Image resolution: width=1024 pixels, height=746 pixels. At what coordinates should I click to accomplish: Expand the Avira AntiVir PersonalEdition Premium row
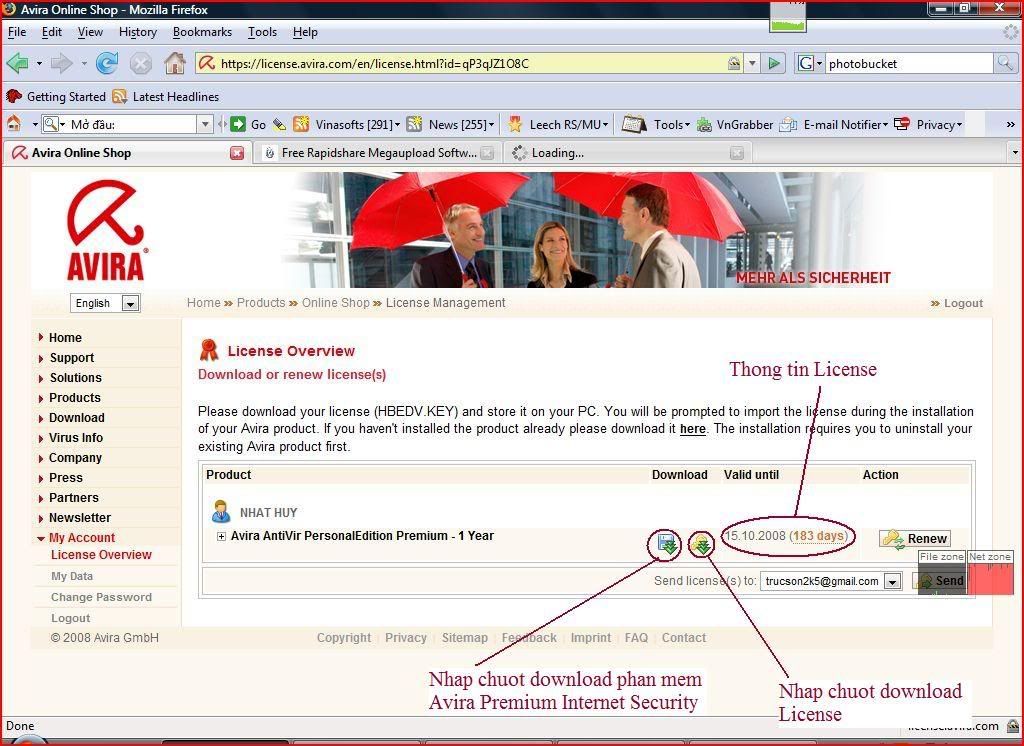click(221, 536)
